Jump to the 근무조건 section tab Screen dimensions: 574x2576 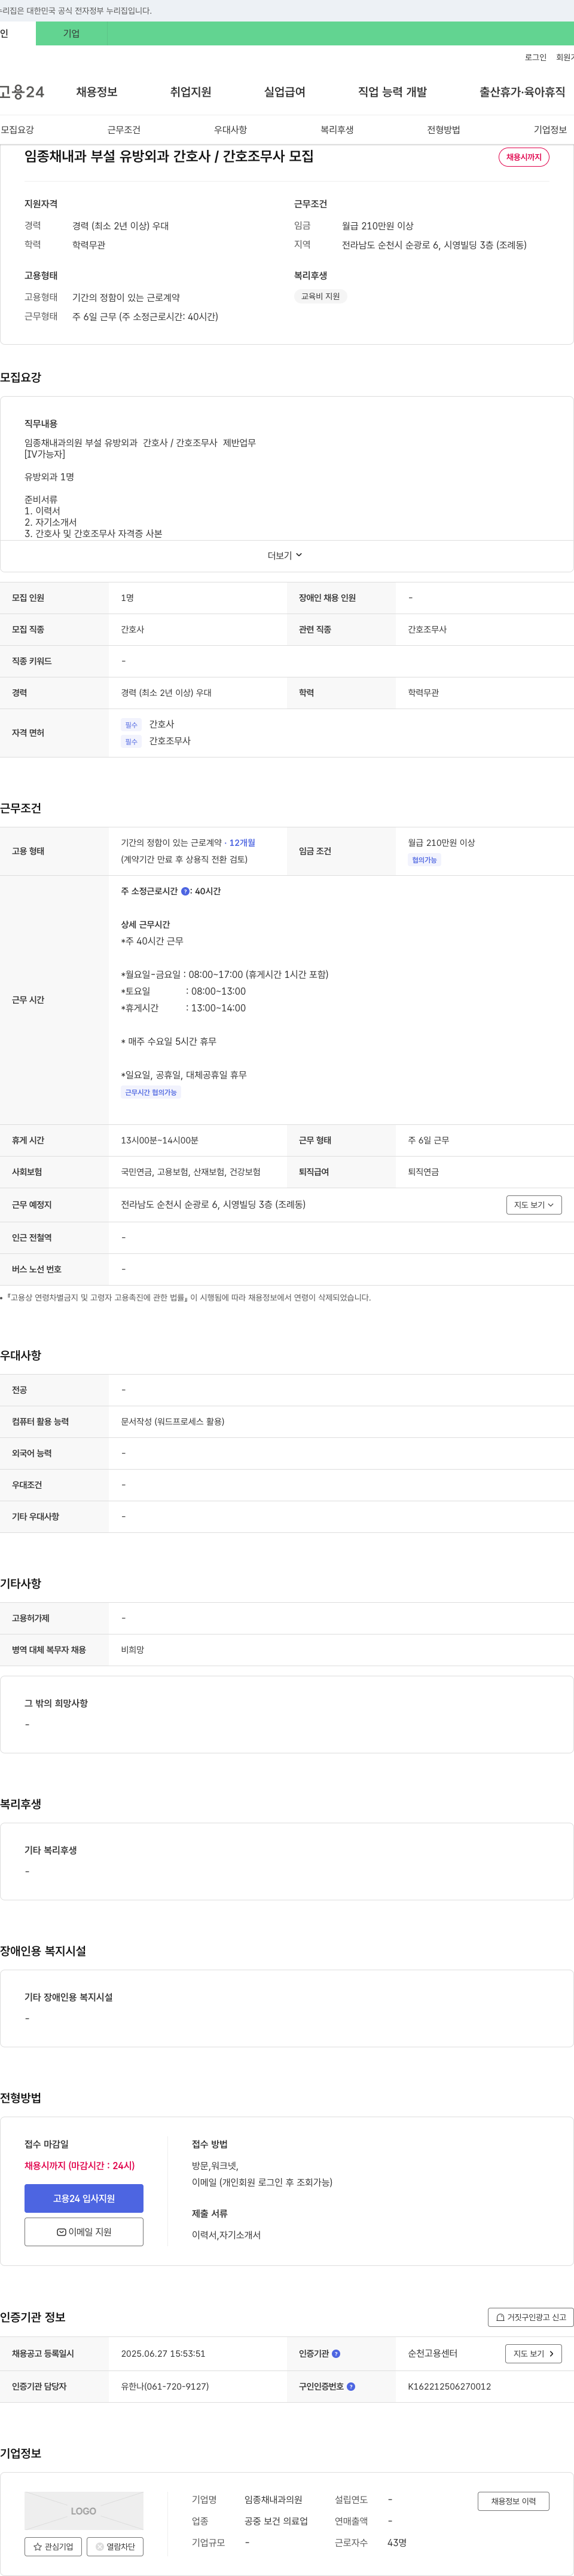coord(124,130)
